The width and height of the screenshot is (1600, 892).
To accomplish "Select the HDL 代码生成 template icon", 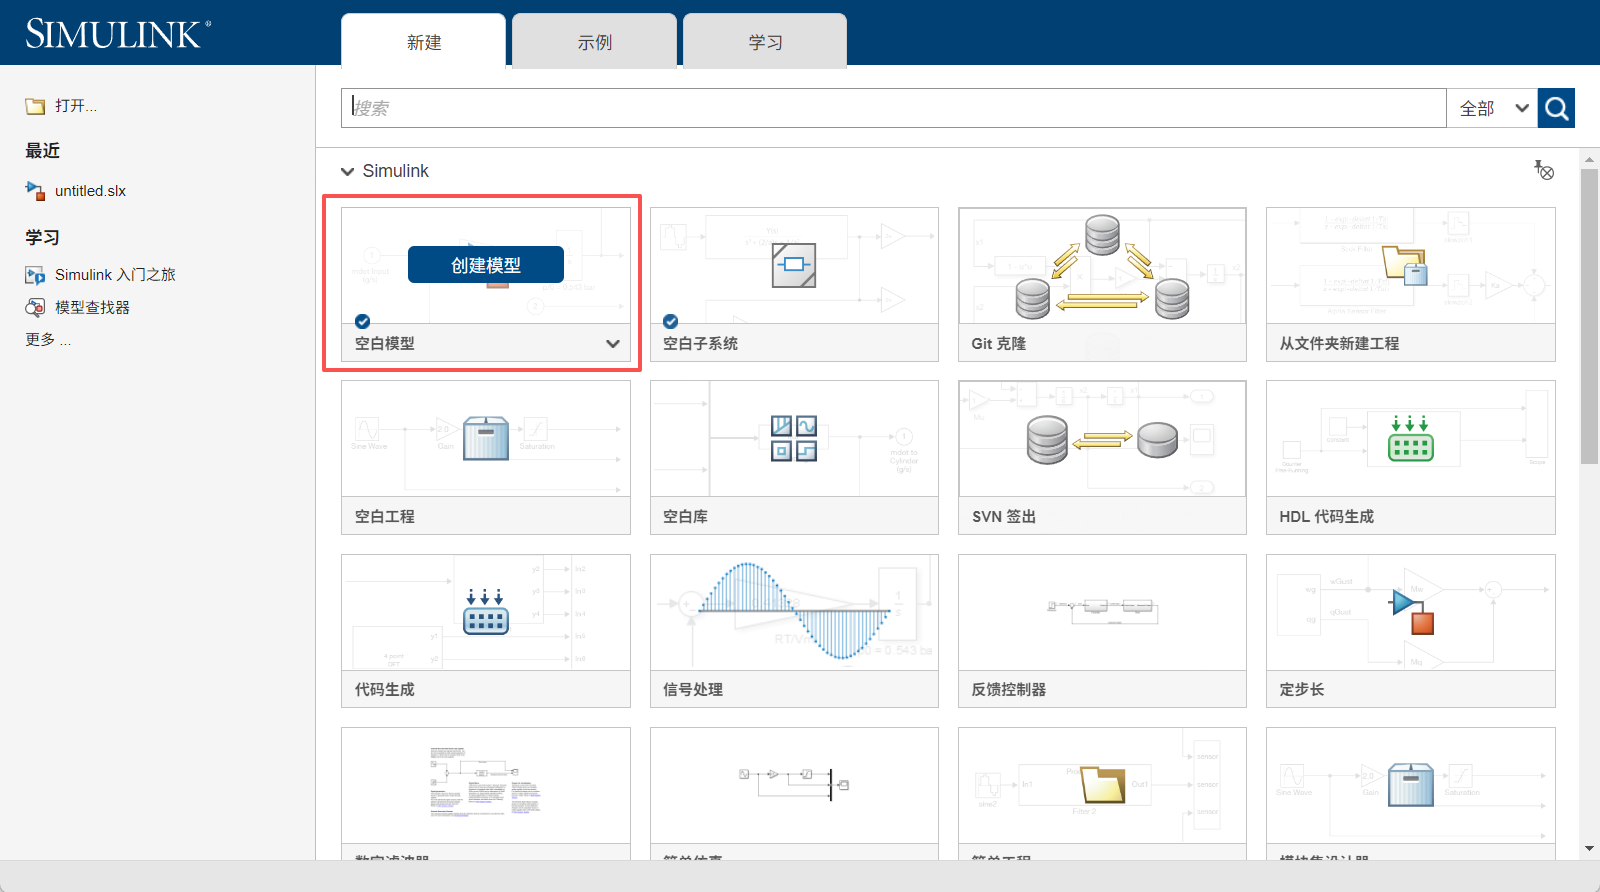I will [x=1410, y=438].
